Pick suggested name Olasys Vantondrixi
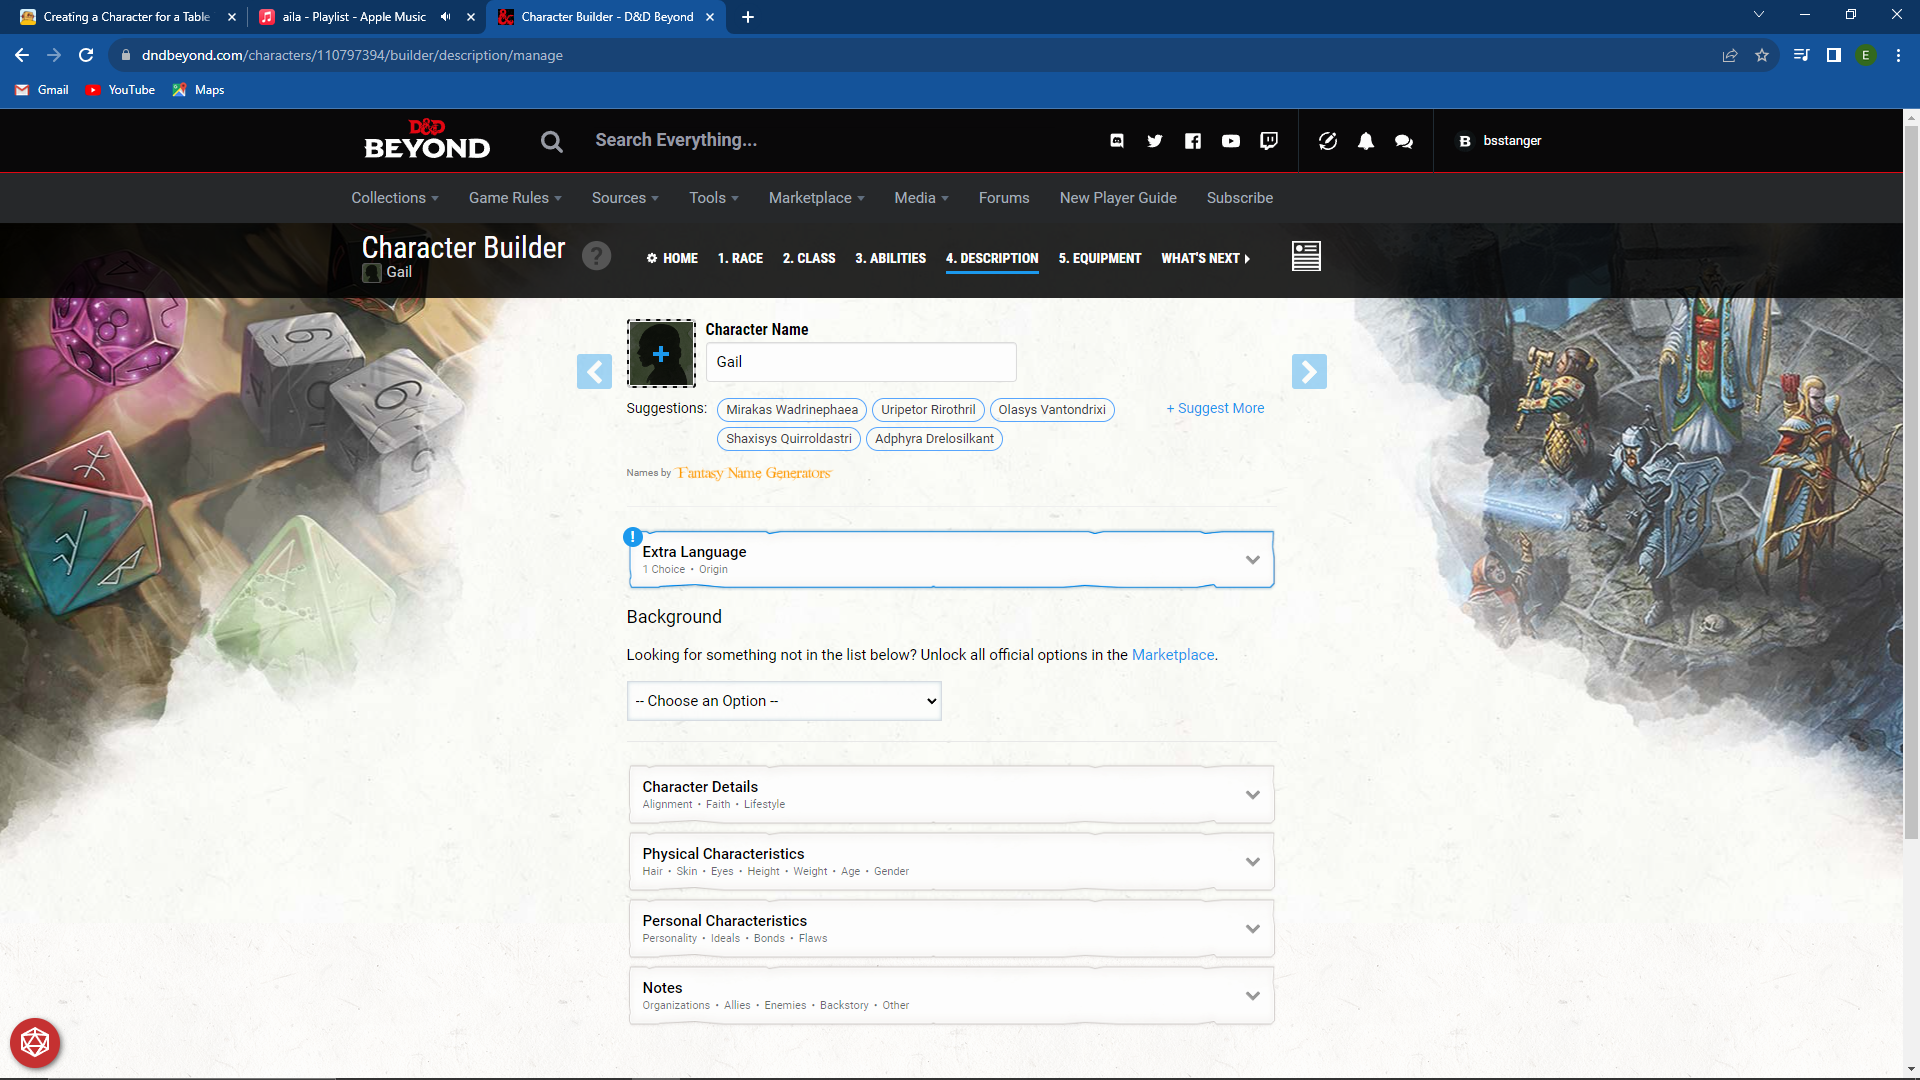 (x=1052, y=410)
